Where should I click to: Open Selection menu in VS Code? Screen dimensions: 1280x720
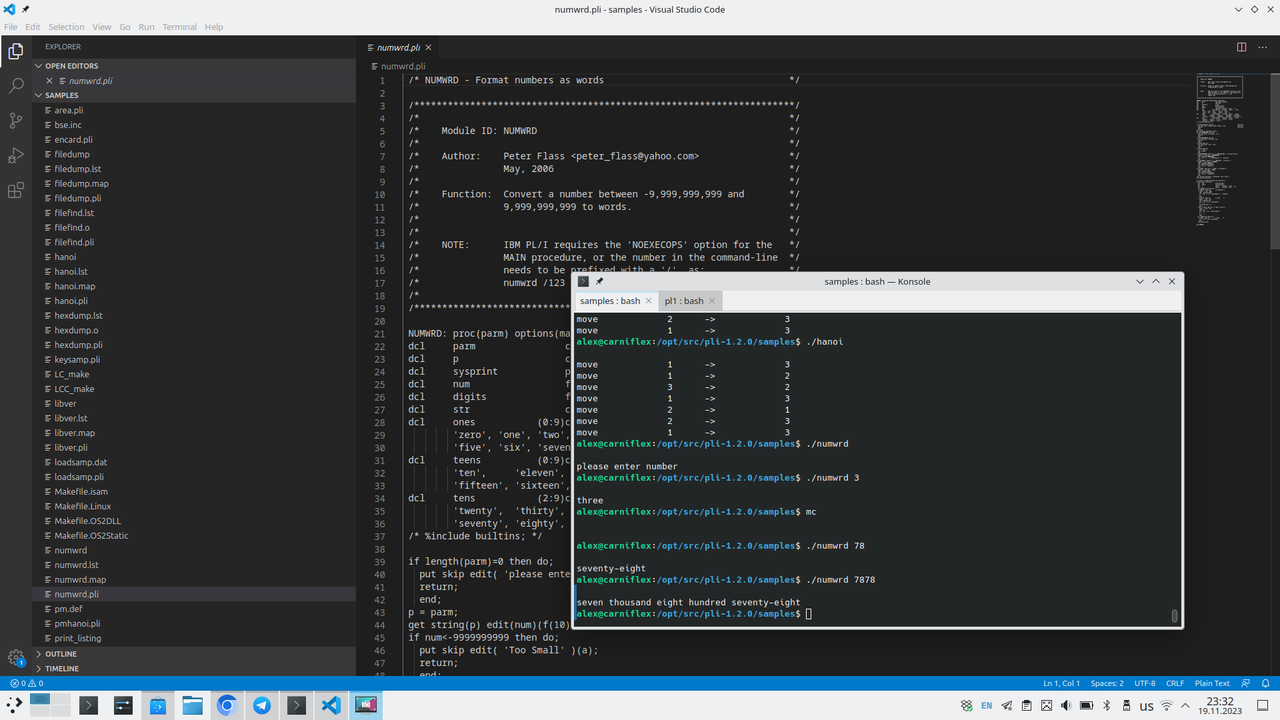tap(66, 27)
